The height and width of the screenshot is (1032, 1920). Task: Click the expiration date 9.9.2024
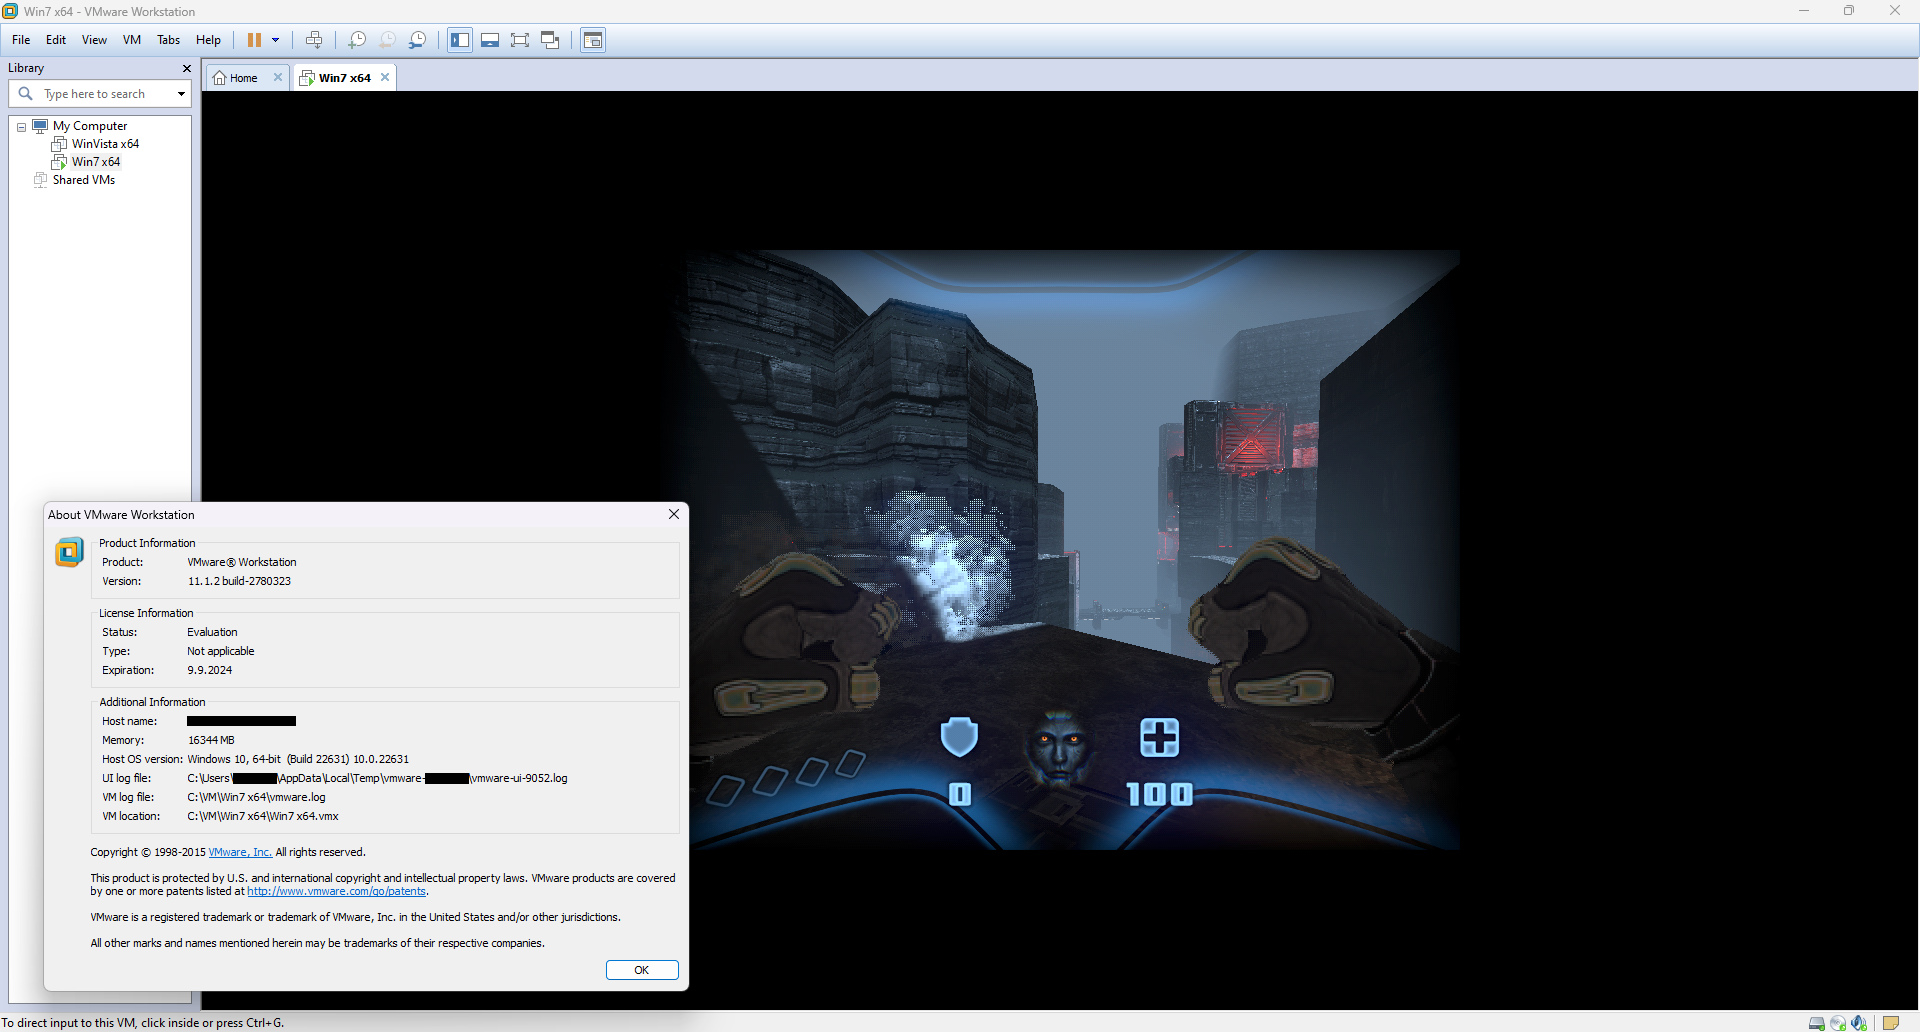(x=210, y=670)
